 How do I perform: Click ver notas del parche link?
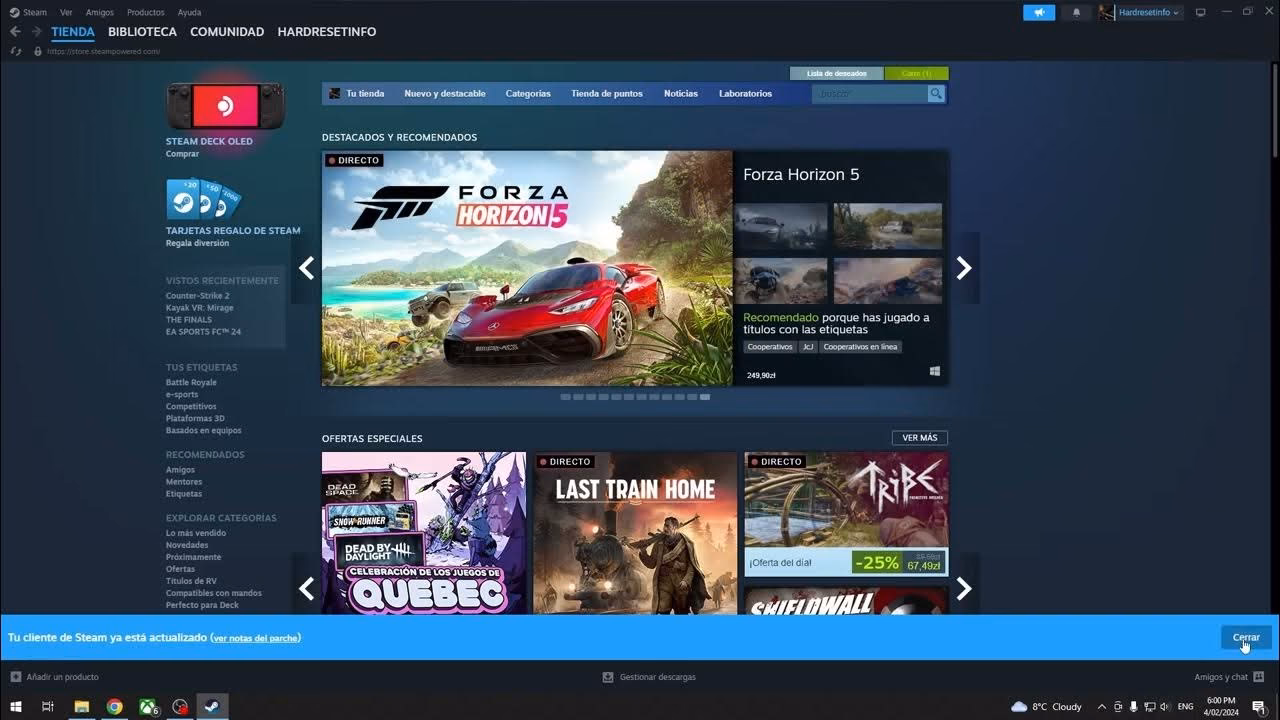click(255, 638)
